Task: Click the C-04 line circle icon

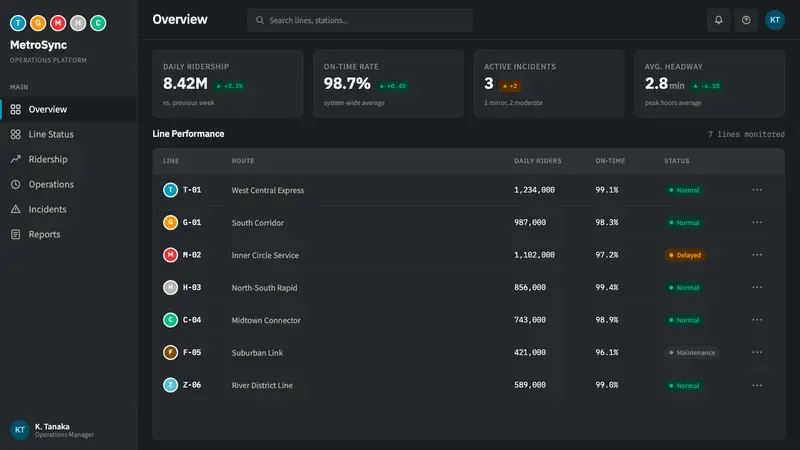Action: coord(170,320)
